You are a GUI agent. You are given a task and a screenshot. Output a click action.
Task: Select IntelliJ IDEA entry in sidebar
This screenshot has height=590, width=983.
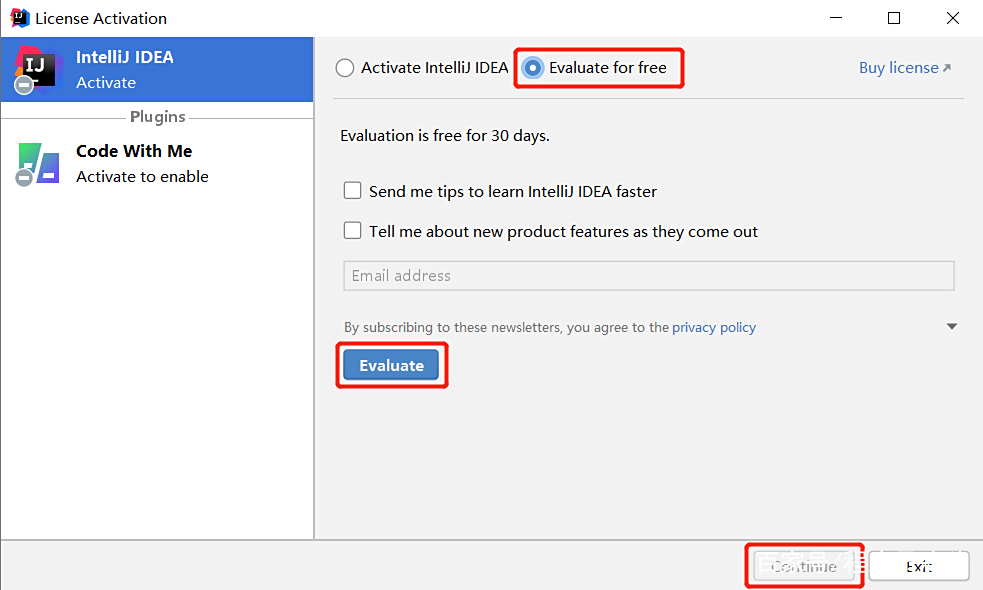point(157,69)
